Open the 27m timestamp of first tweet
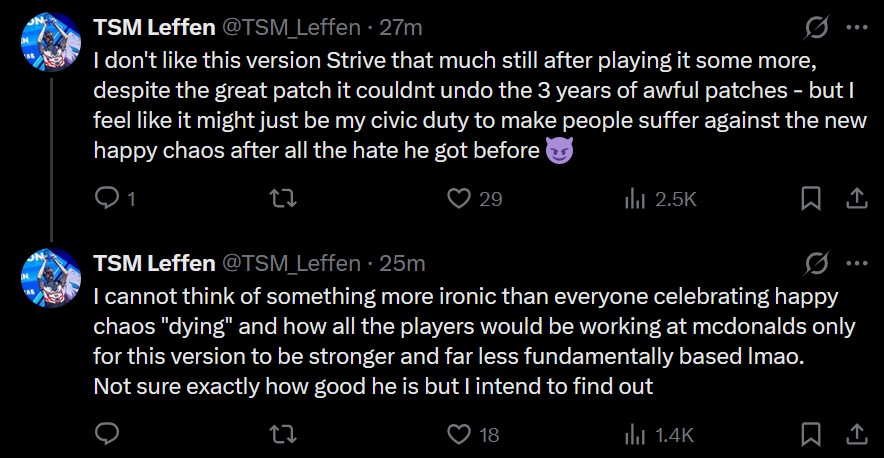This screenshot has width=884, height=458. [x=400, y=27]
